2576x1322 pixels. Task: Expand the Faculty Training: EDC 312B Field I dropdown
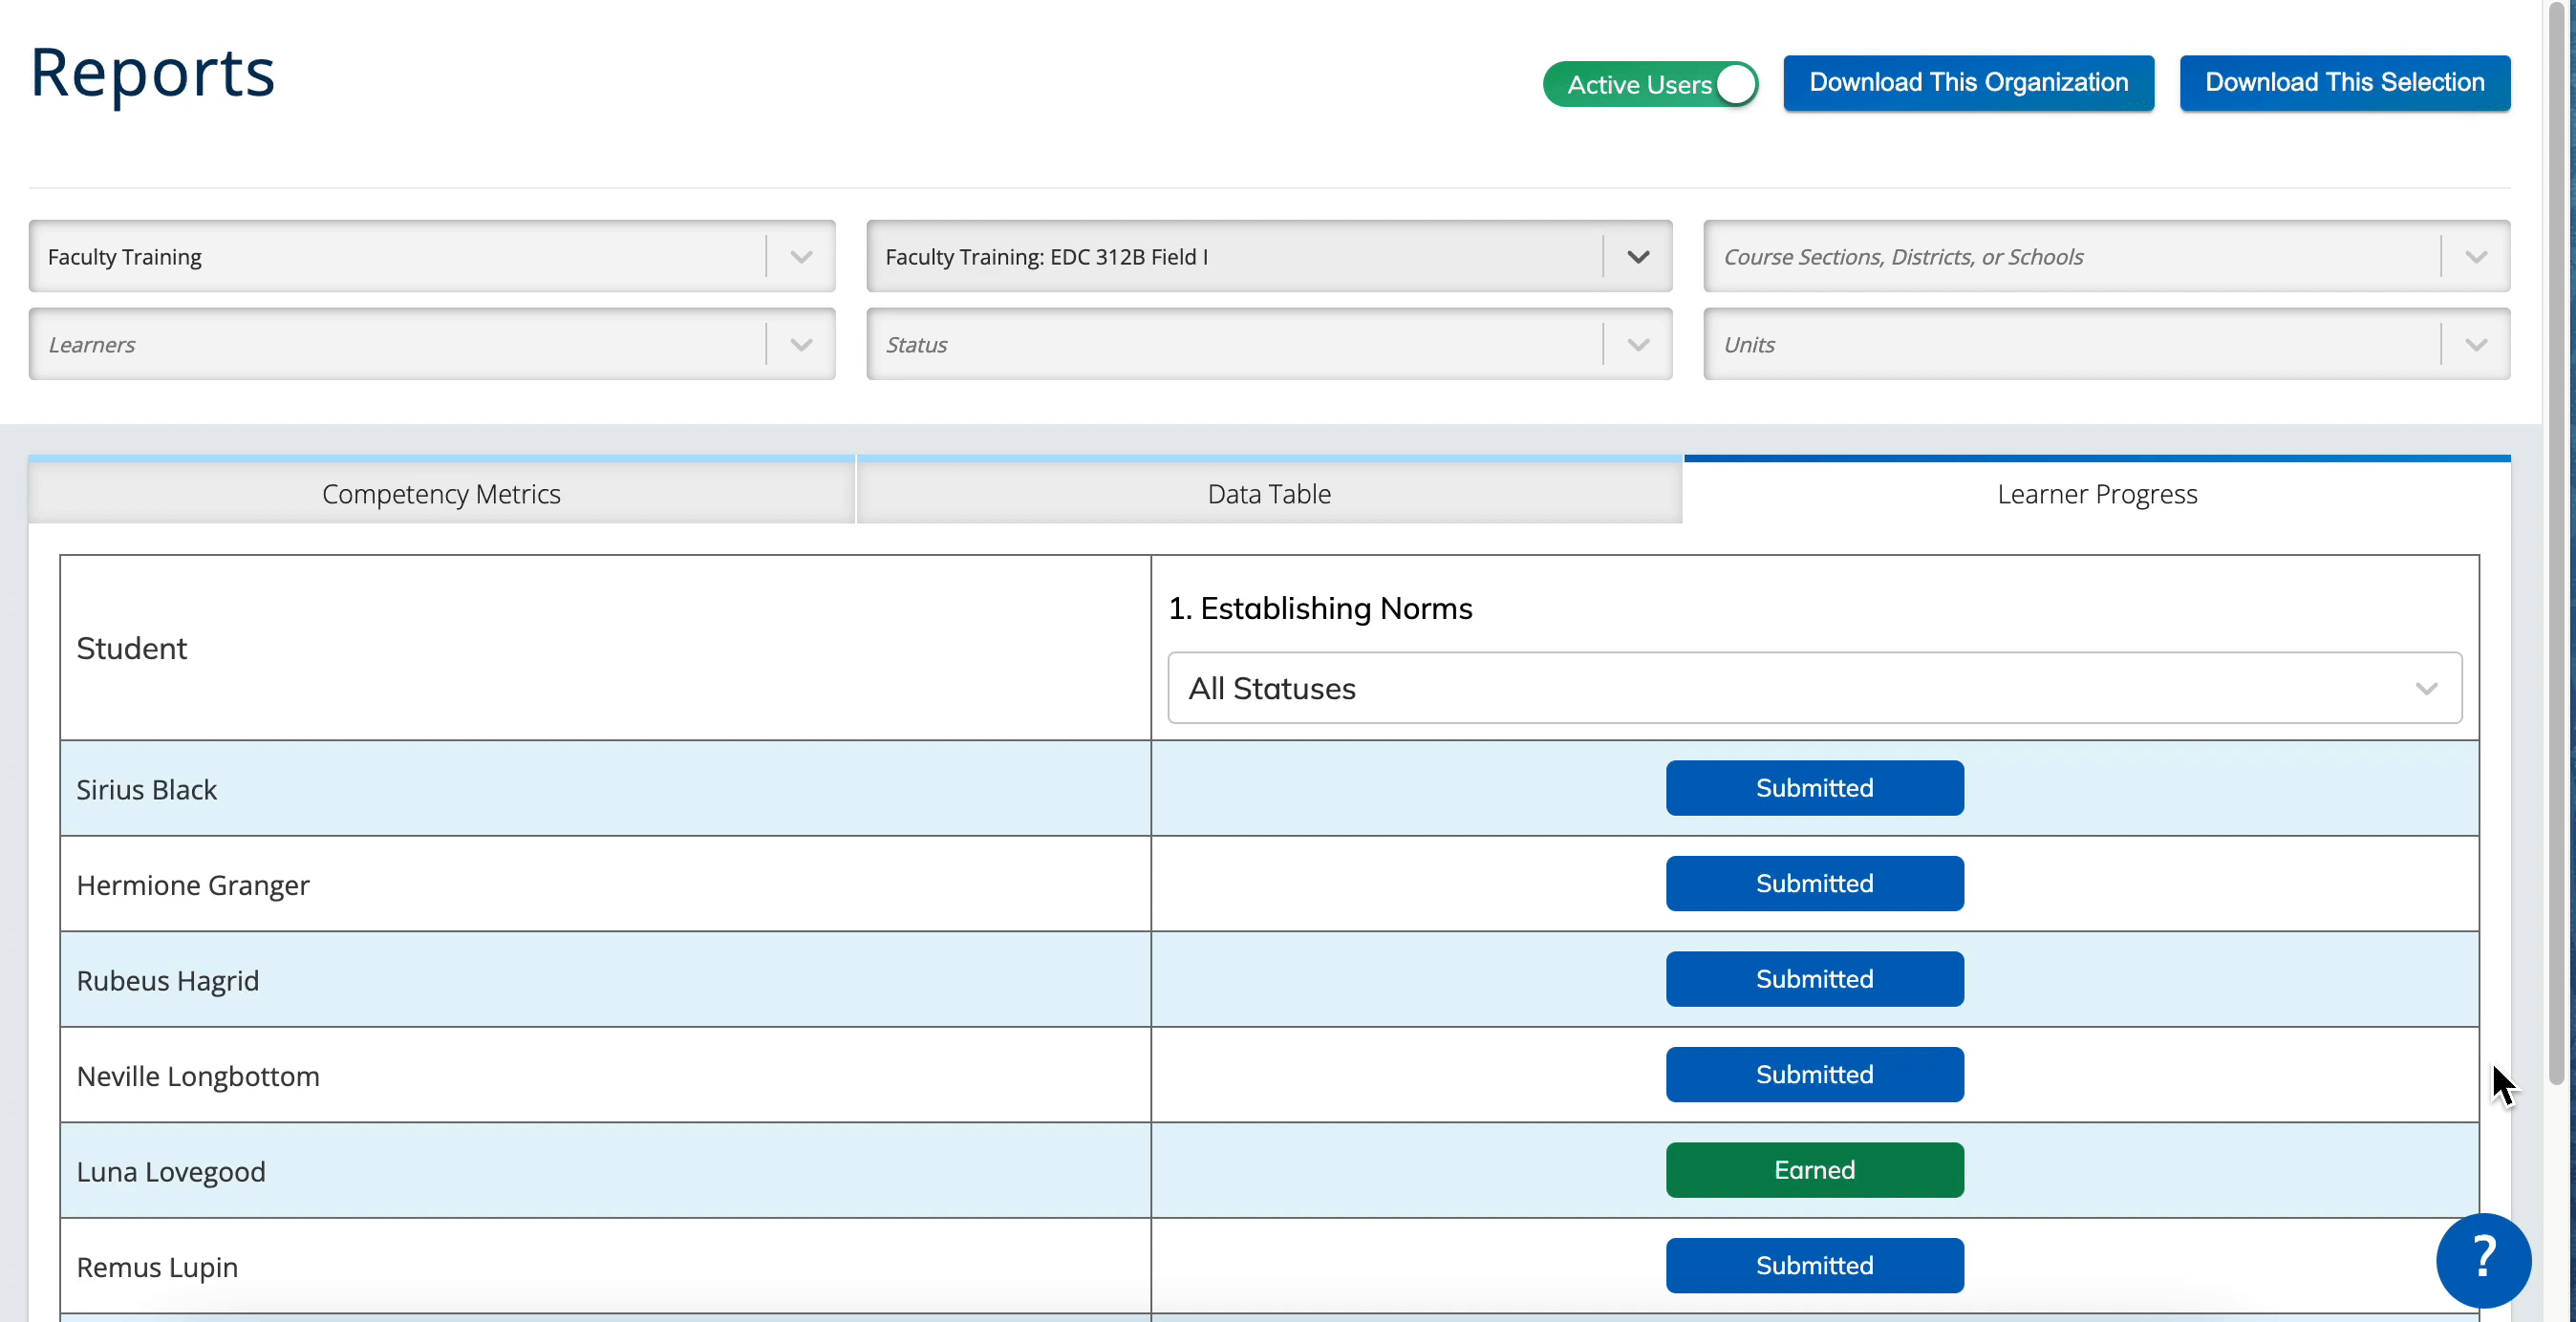[1269, 256]
